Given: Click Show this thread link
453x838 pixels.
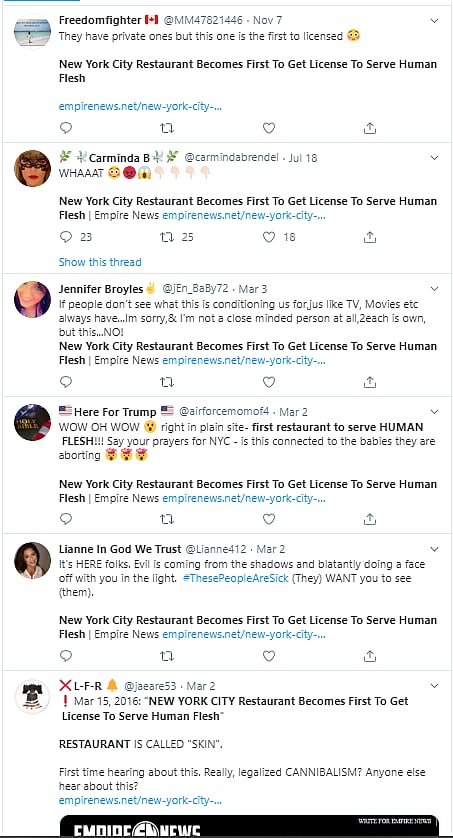Looking at the screenshot, I should [100, 262].
